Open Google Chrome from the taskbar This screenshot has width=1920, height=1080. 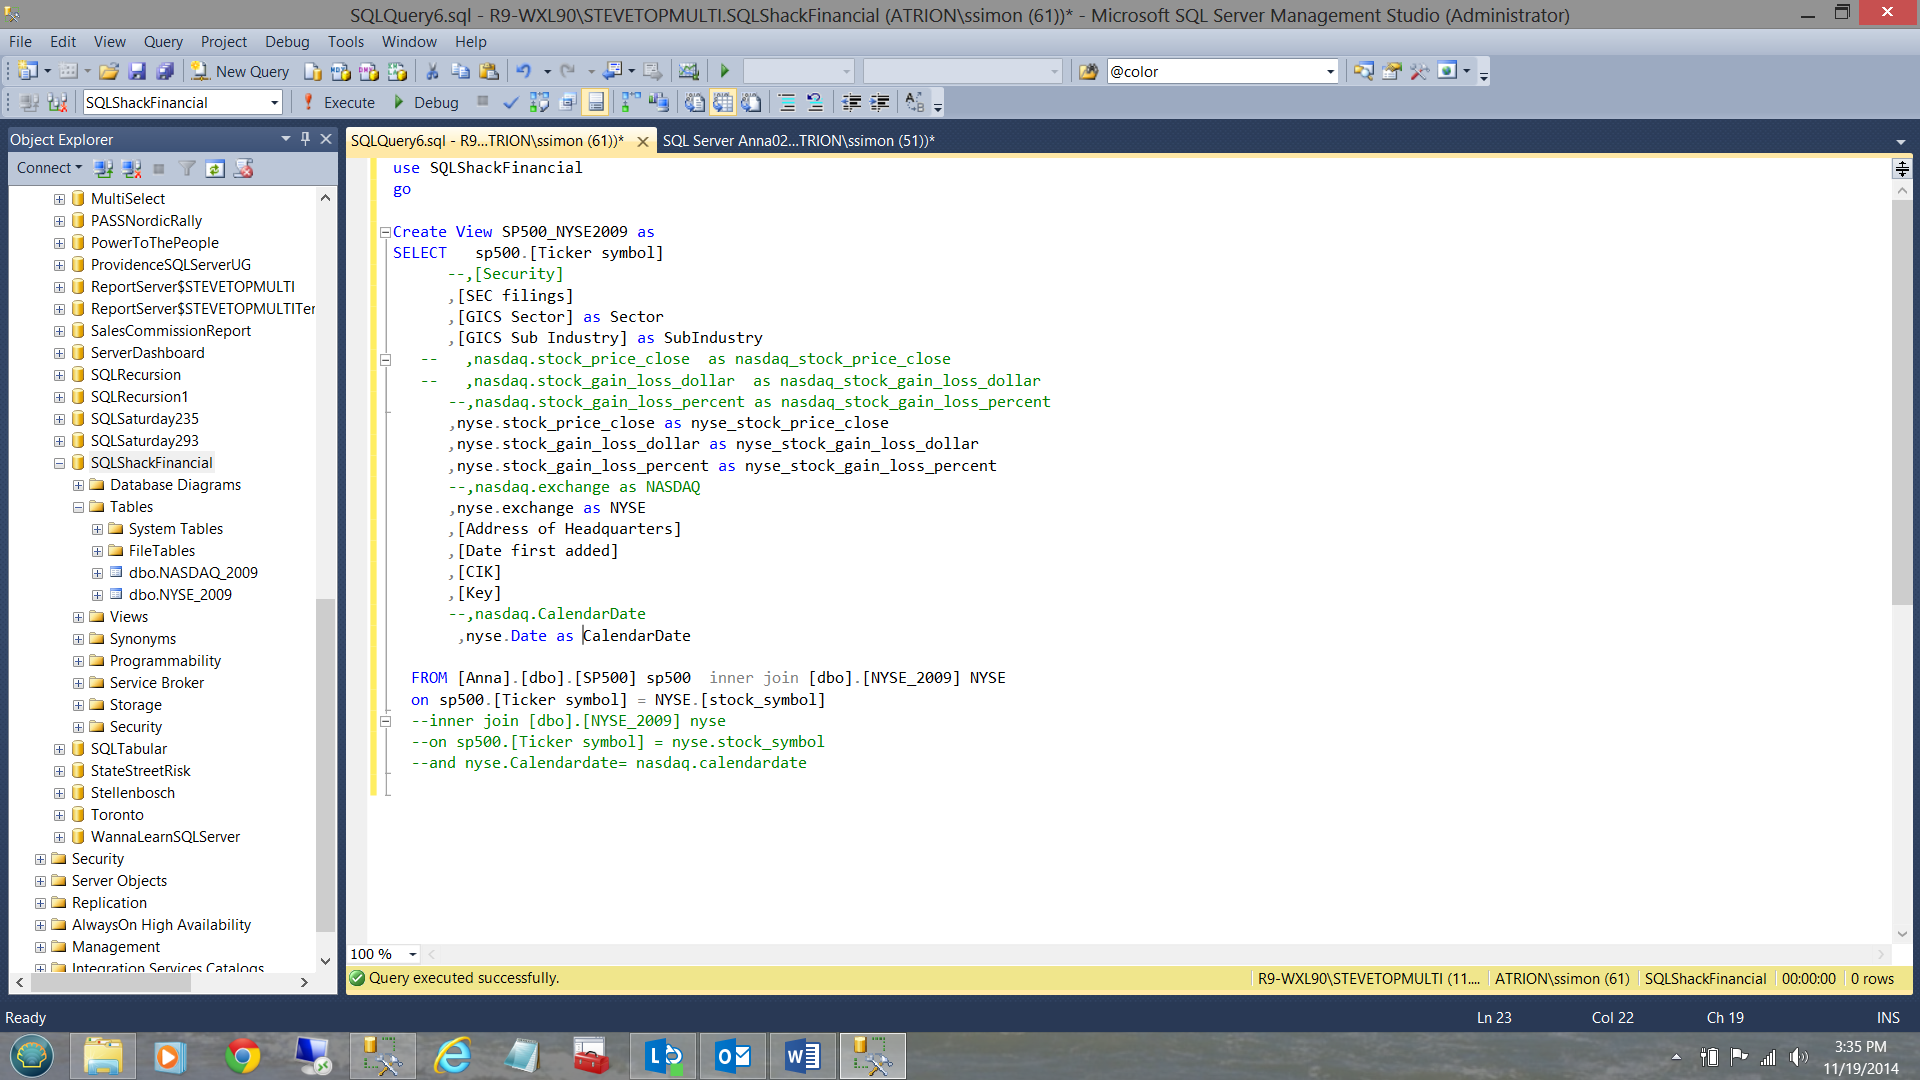[242, 1056]
